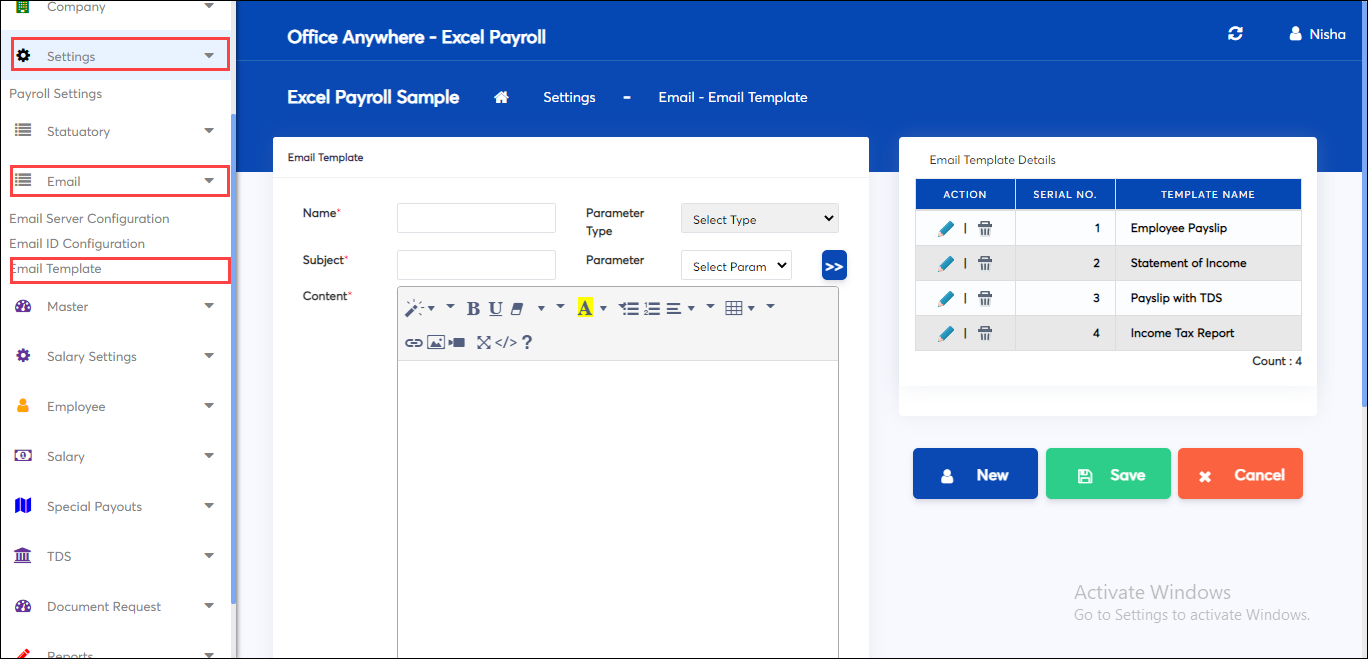Screen dimensions: 1368x659
Task: Focus the Name input field
Action: (476, 218)
